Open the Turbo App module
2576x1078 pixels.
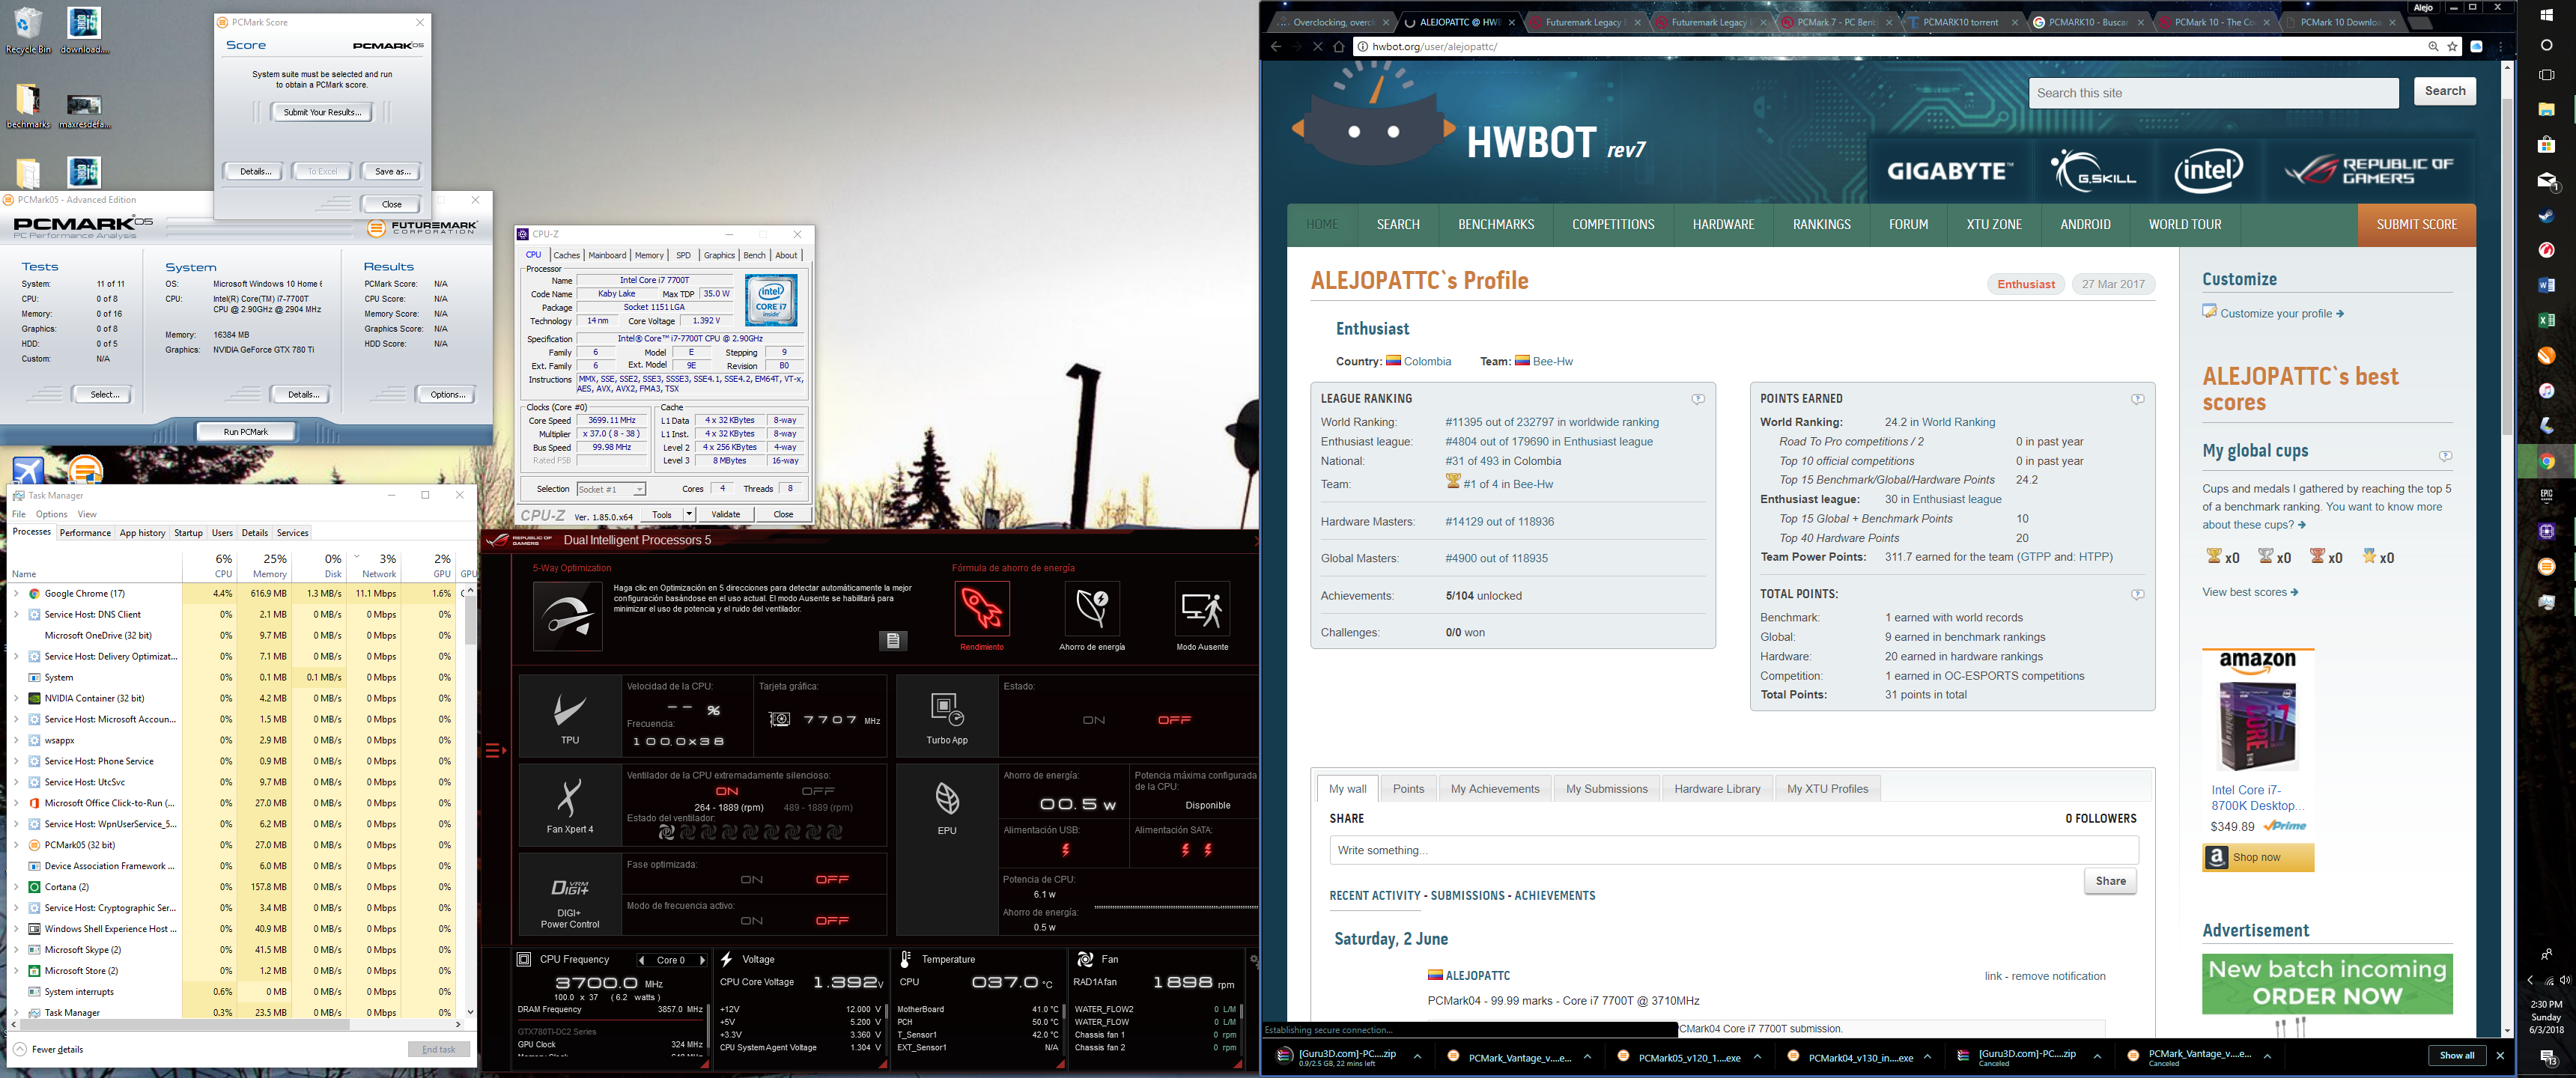pos(947,716)
